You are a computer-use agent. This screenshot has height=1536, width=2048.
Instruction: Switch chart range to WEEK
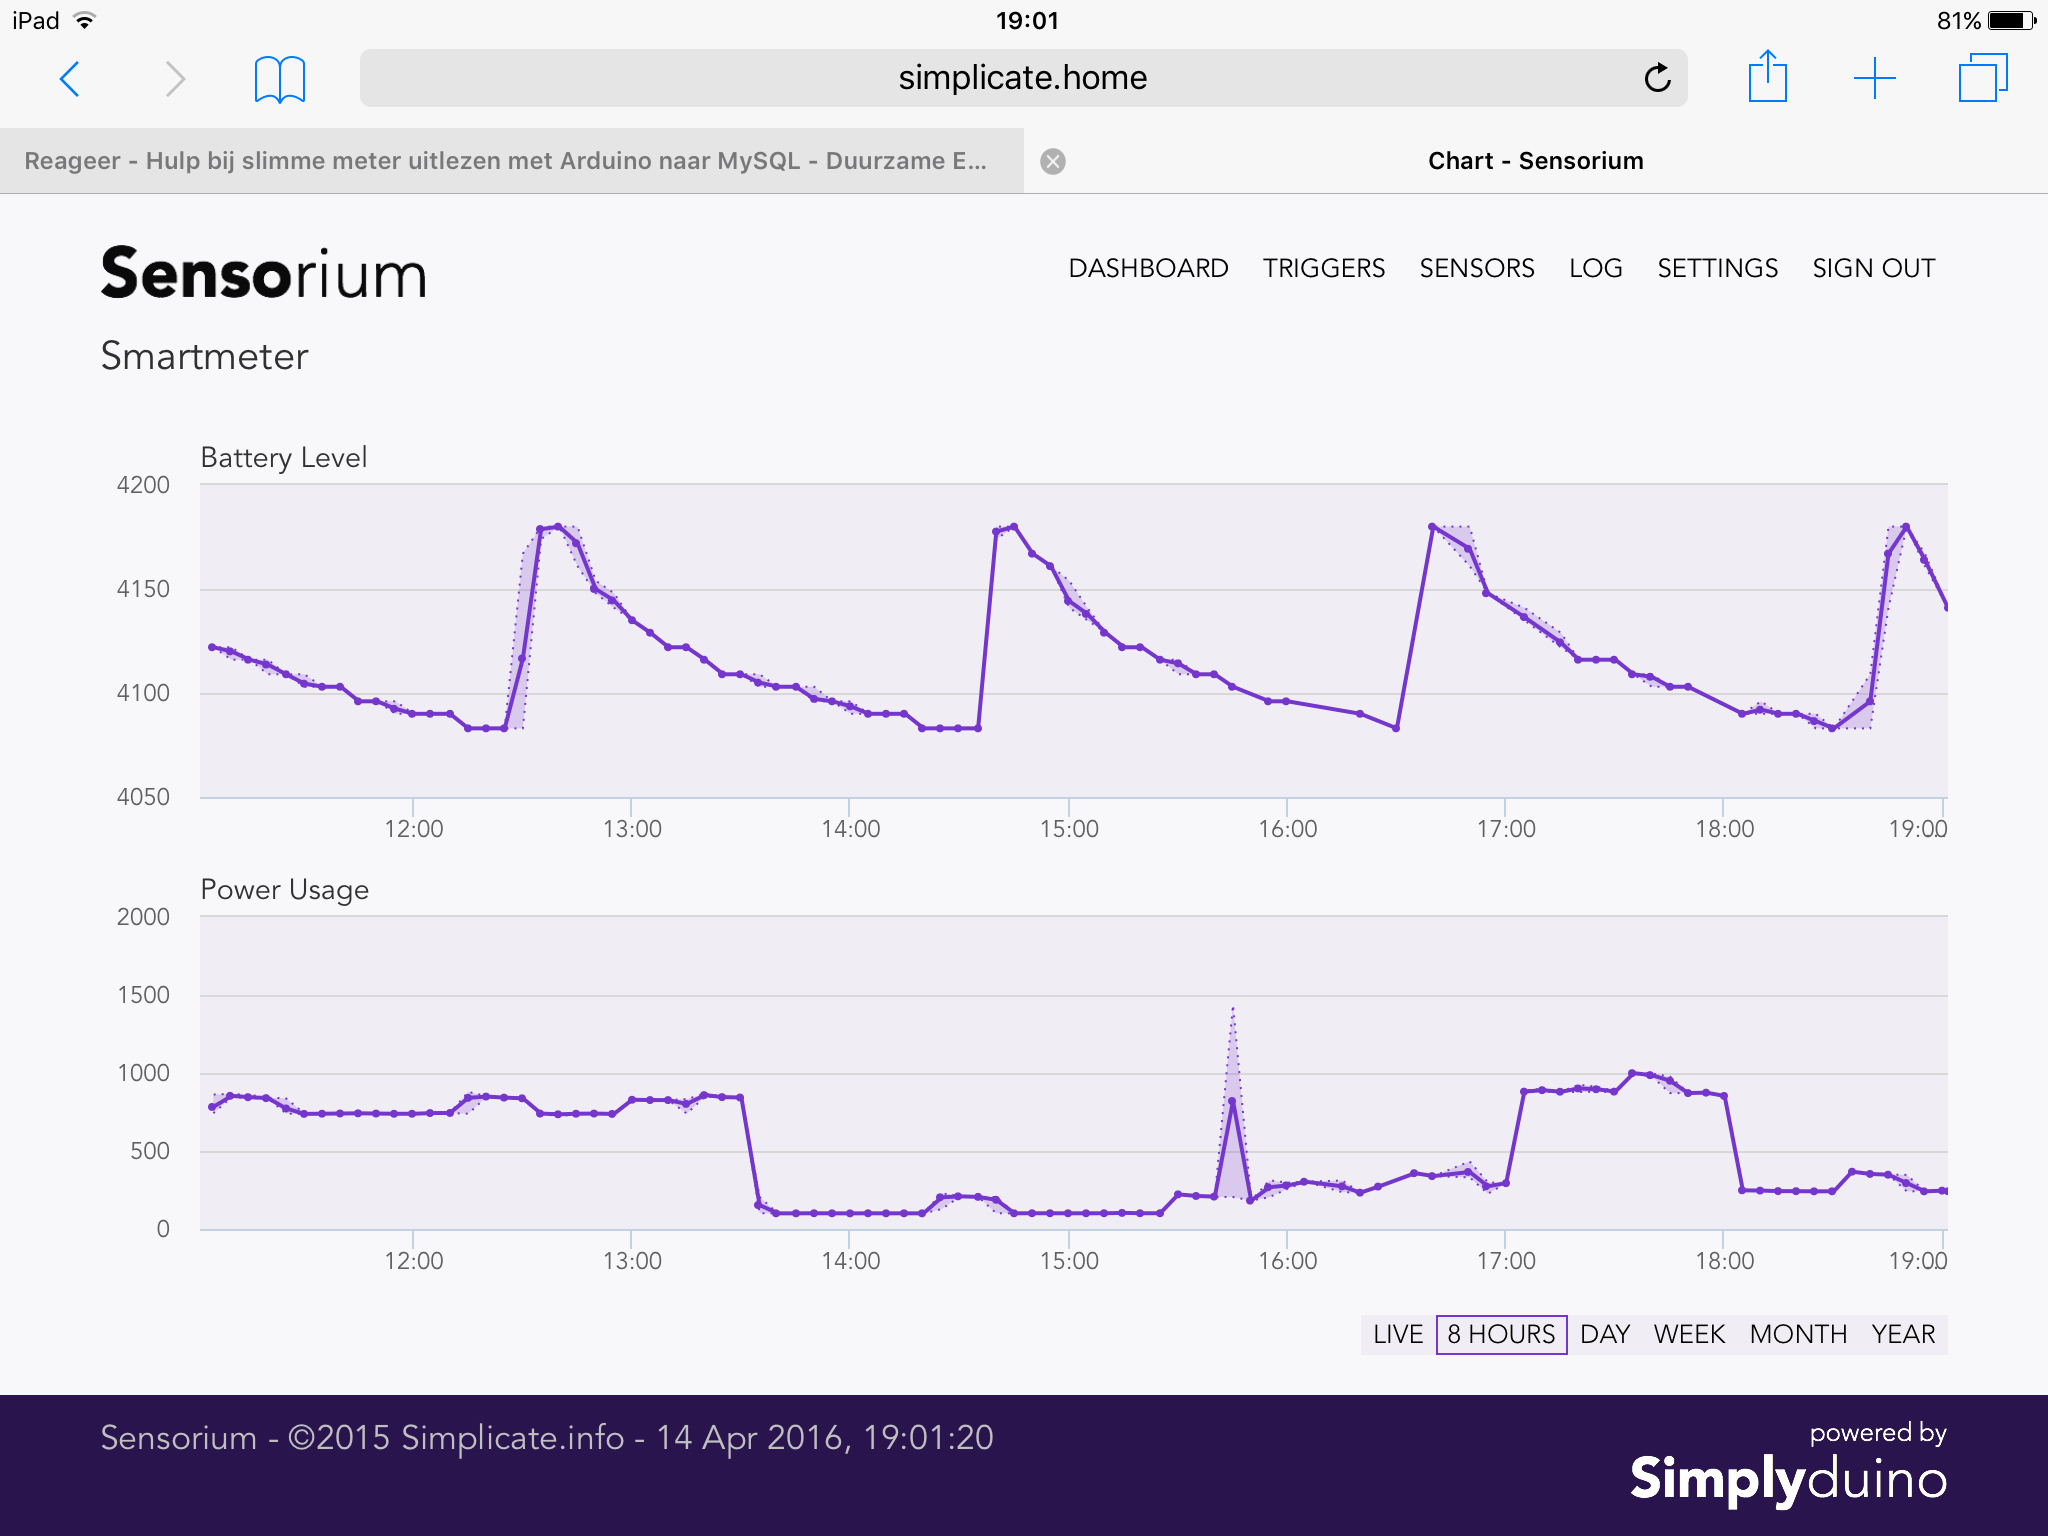(1689, 1334)
